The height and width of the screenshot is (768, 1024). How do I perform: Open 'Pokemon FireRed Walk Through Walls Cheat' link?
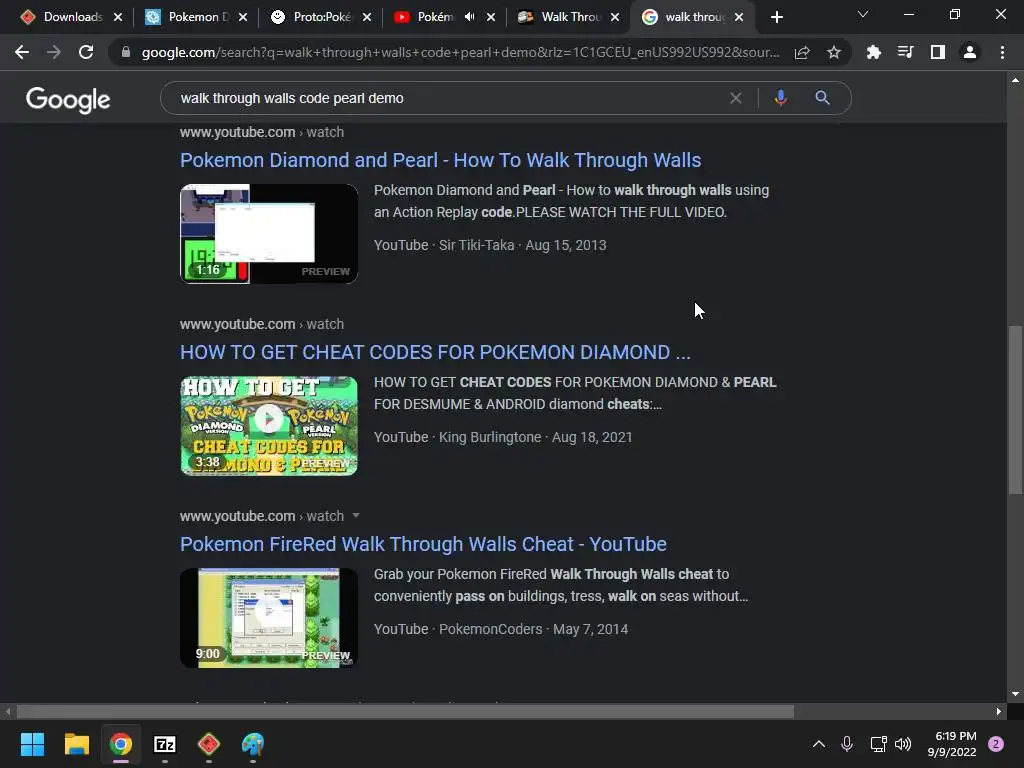[423, 544]
